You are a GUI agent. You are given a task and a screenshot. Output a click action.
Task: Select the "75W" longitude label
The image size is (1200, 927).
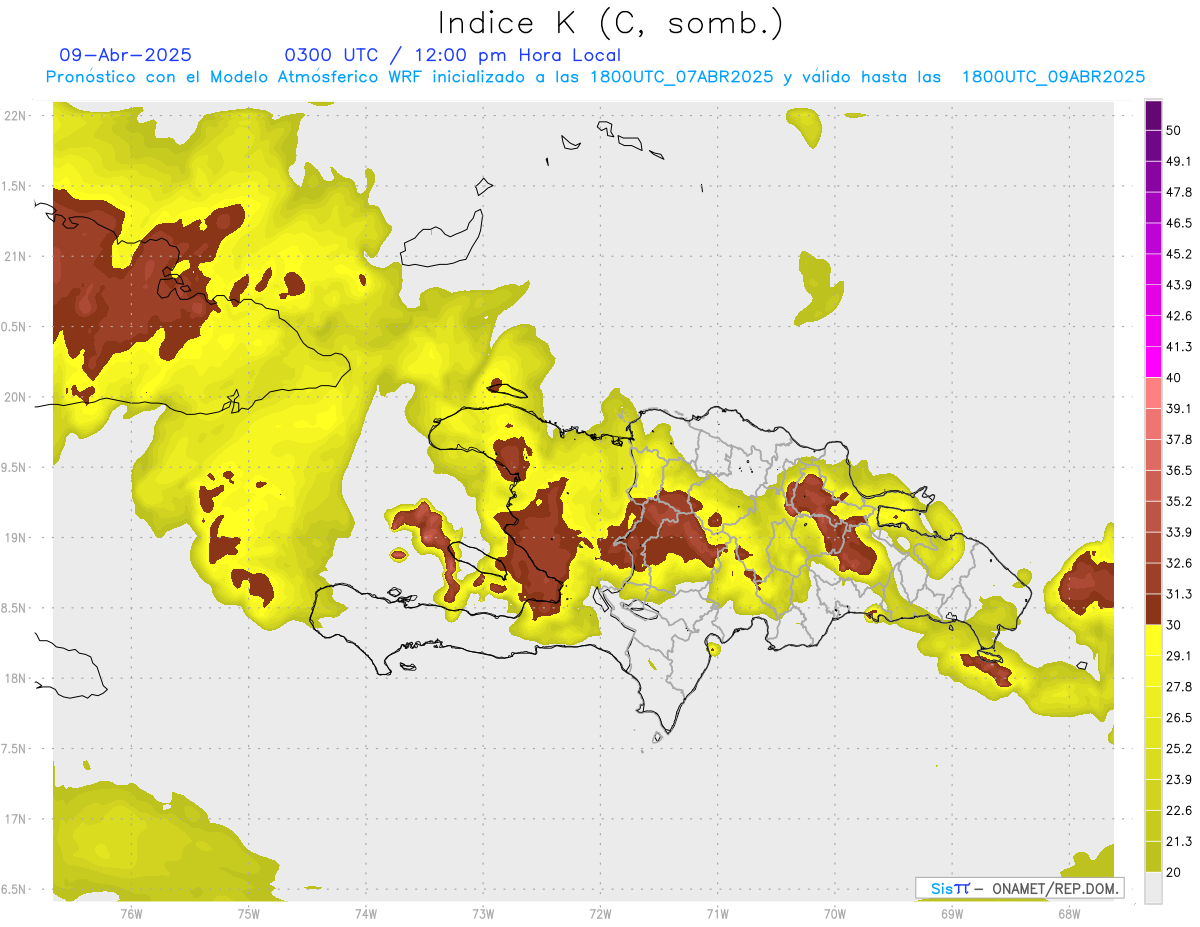point(249,914)
